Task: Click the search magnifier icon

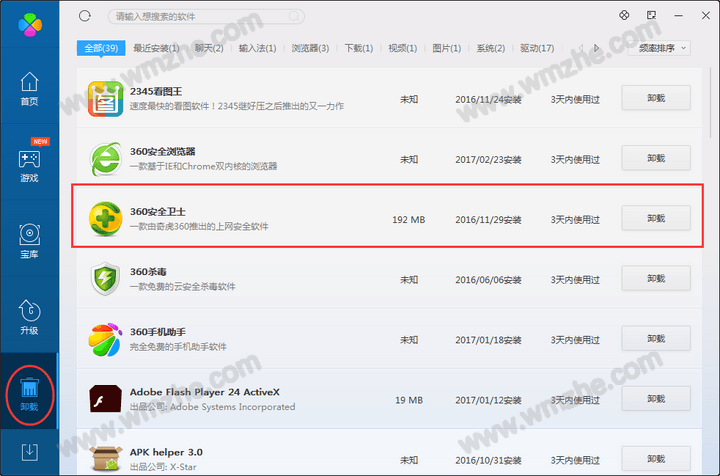Action: coord(294,17)
